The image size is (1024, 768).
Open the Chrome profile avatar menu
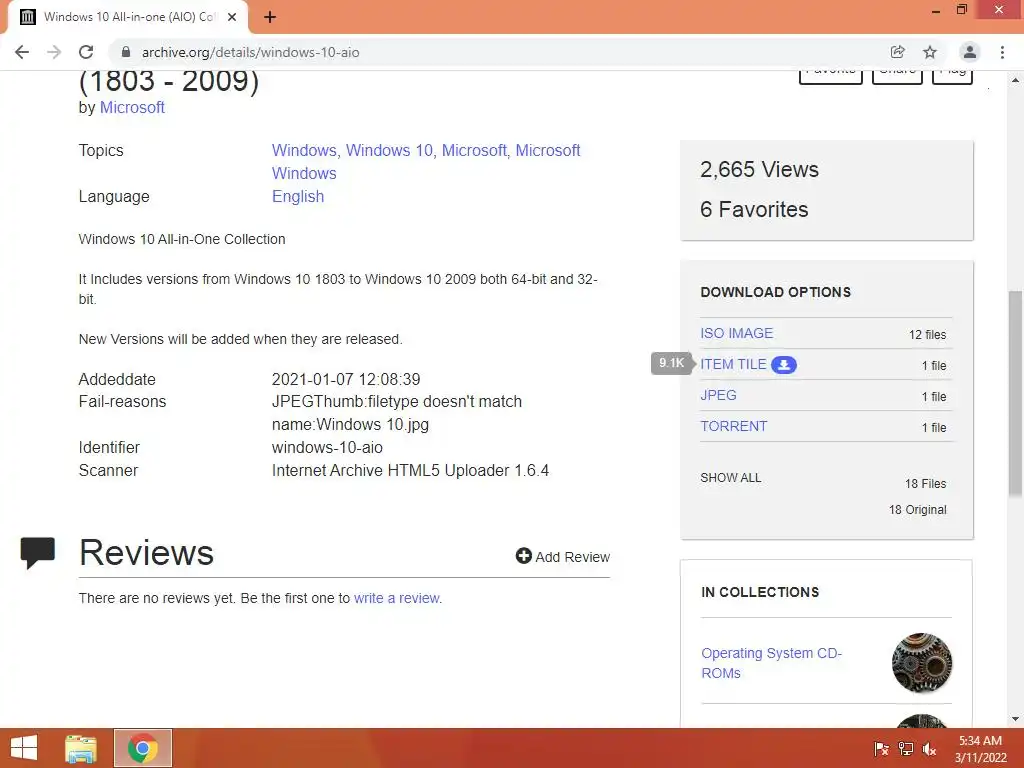click(x=970, y=52)
